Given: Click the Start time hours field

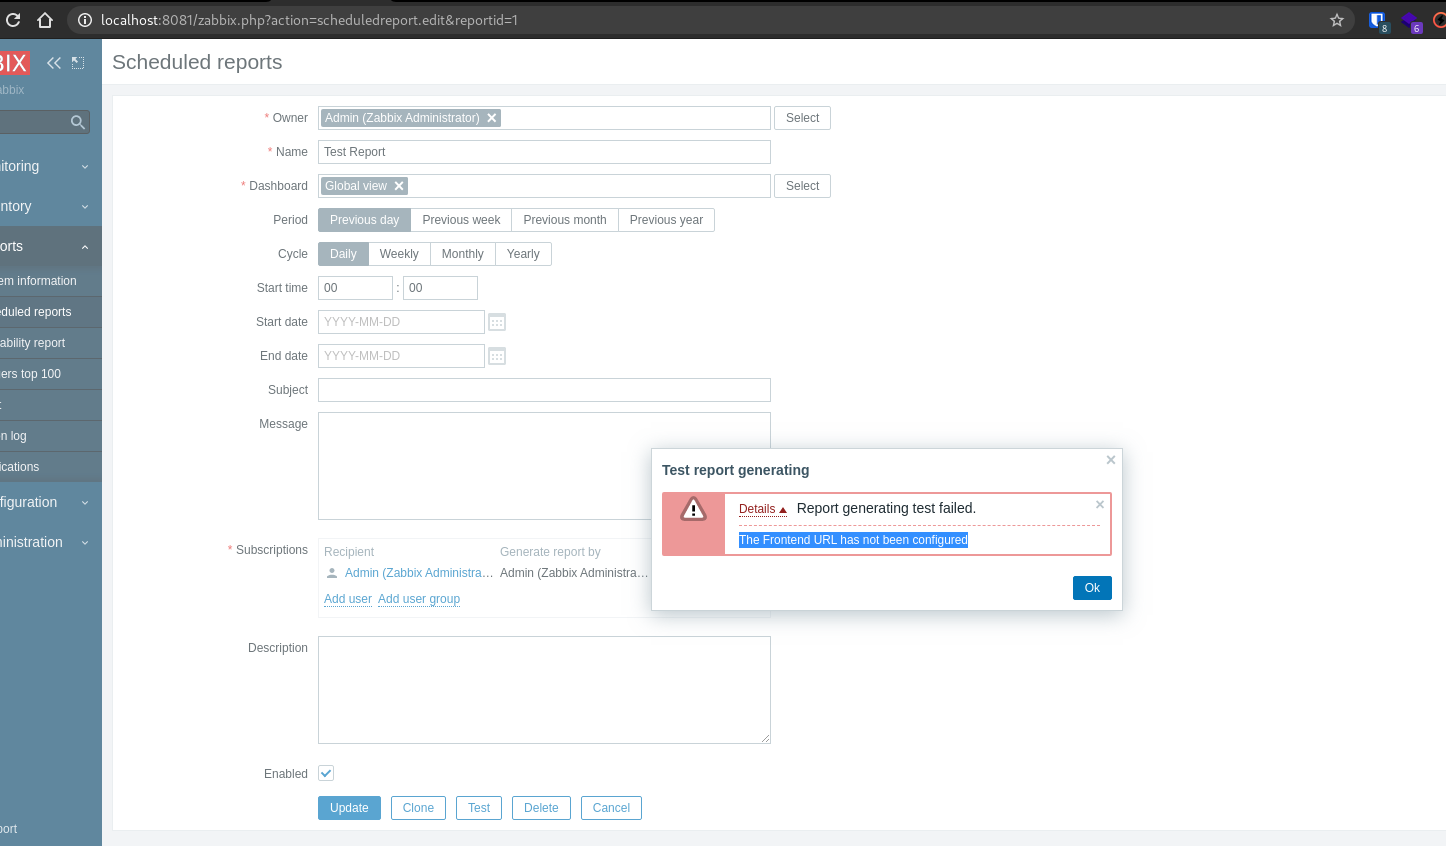Looking at the screenshot, I should point(355,288).
